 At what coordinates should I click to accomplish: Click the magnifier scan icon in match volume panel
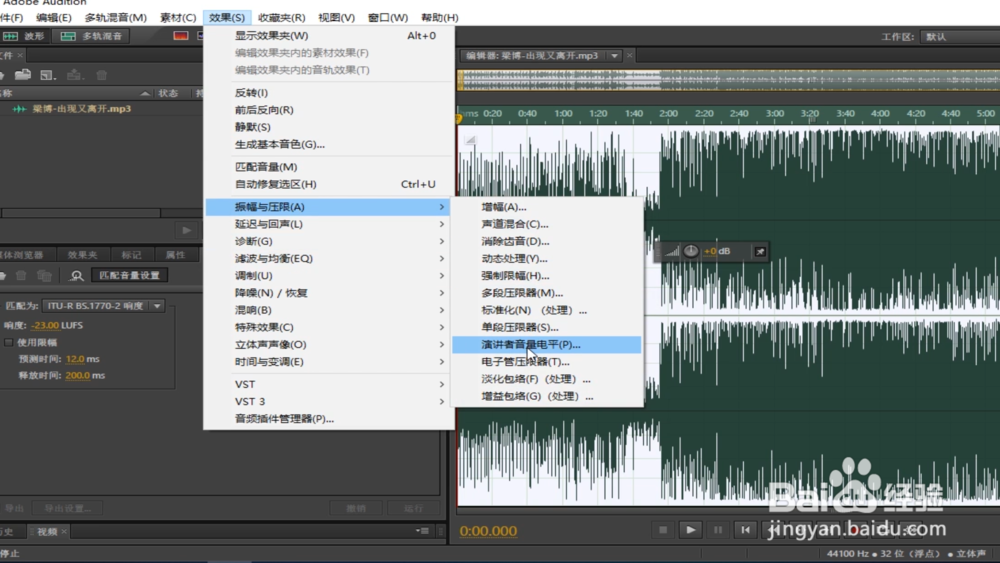[x=77, y=275]
